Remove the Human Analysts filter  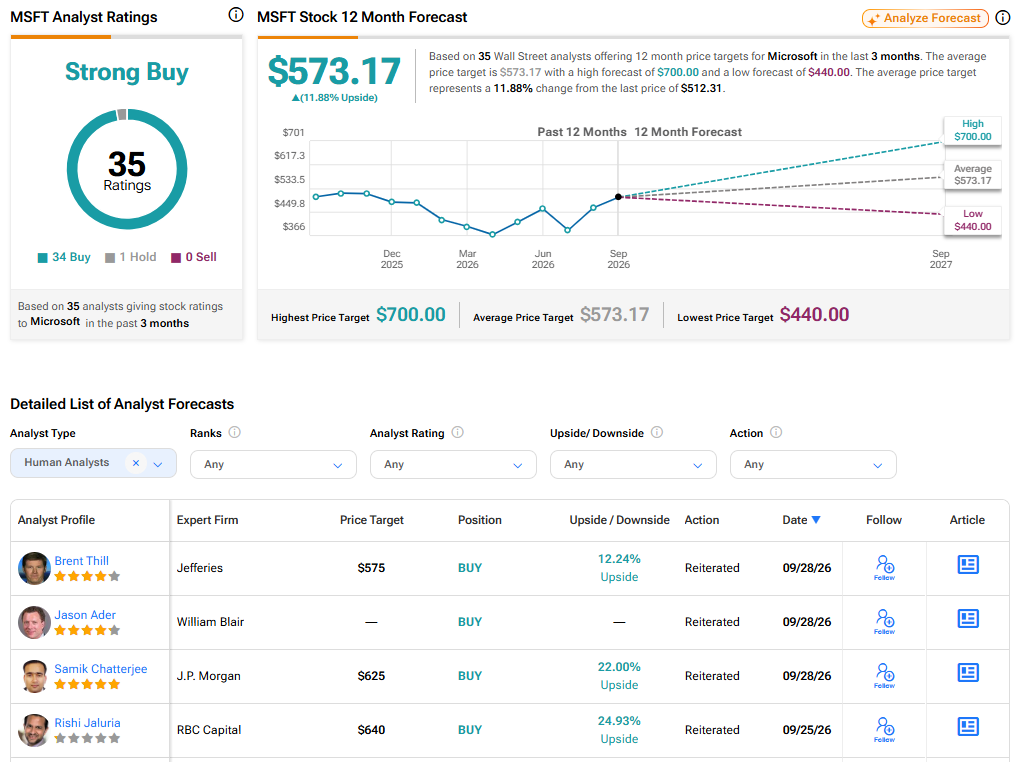pyautogui.click(x=136, y=463)
